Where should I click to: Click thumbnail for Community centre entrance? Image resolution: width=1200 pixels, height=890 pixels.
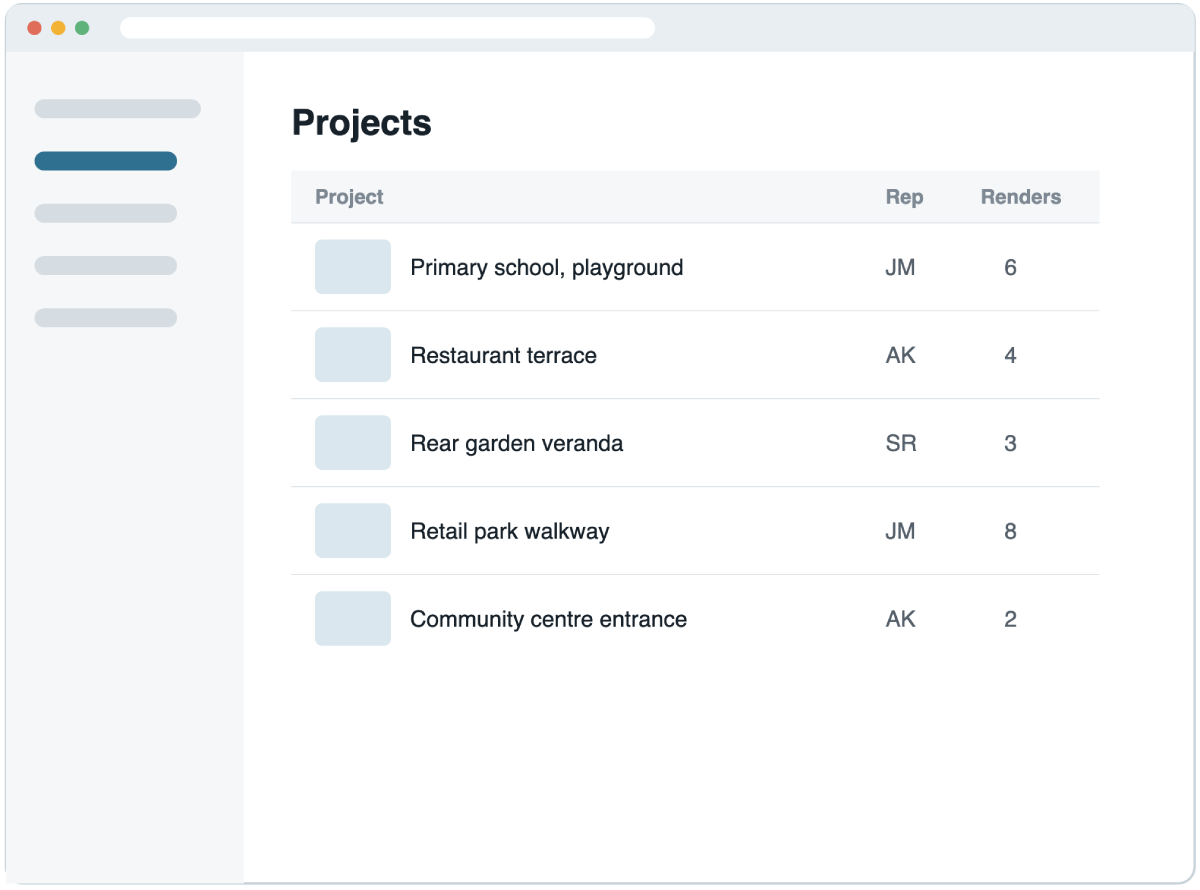click(353, 619)
